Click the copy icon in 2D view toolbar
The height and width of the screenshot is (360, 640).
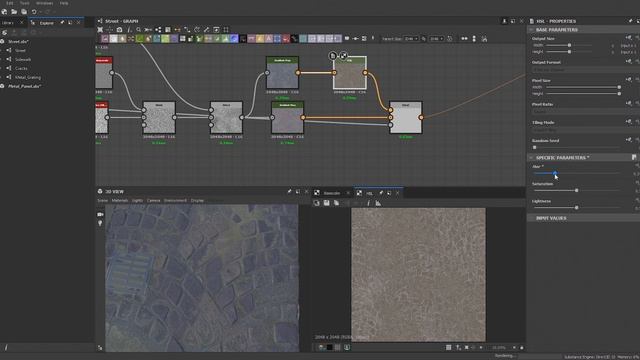(336, 203)
